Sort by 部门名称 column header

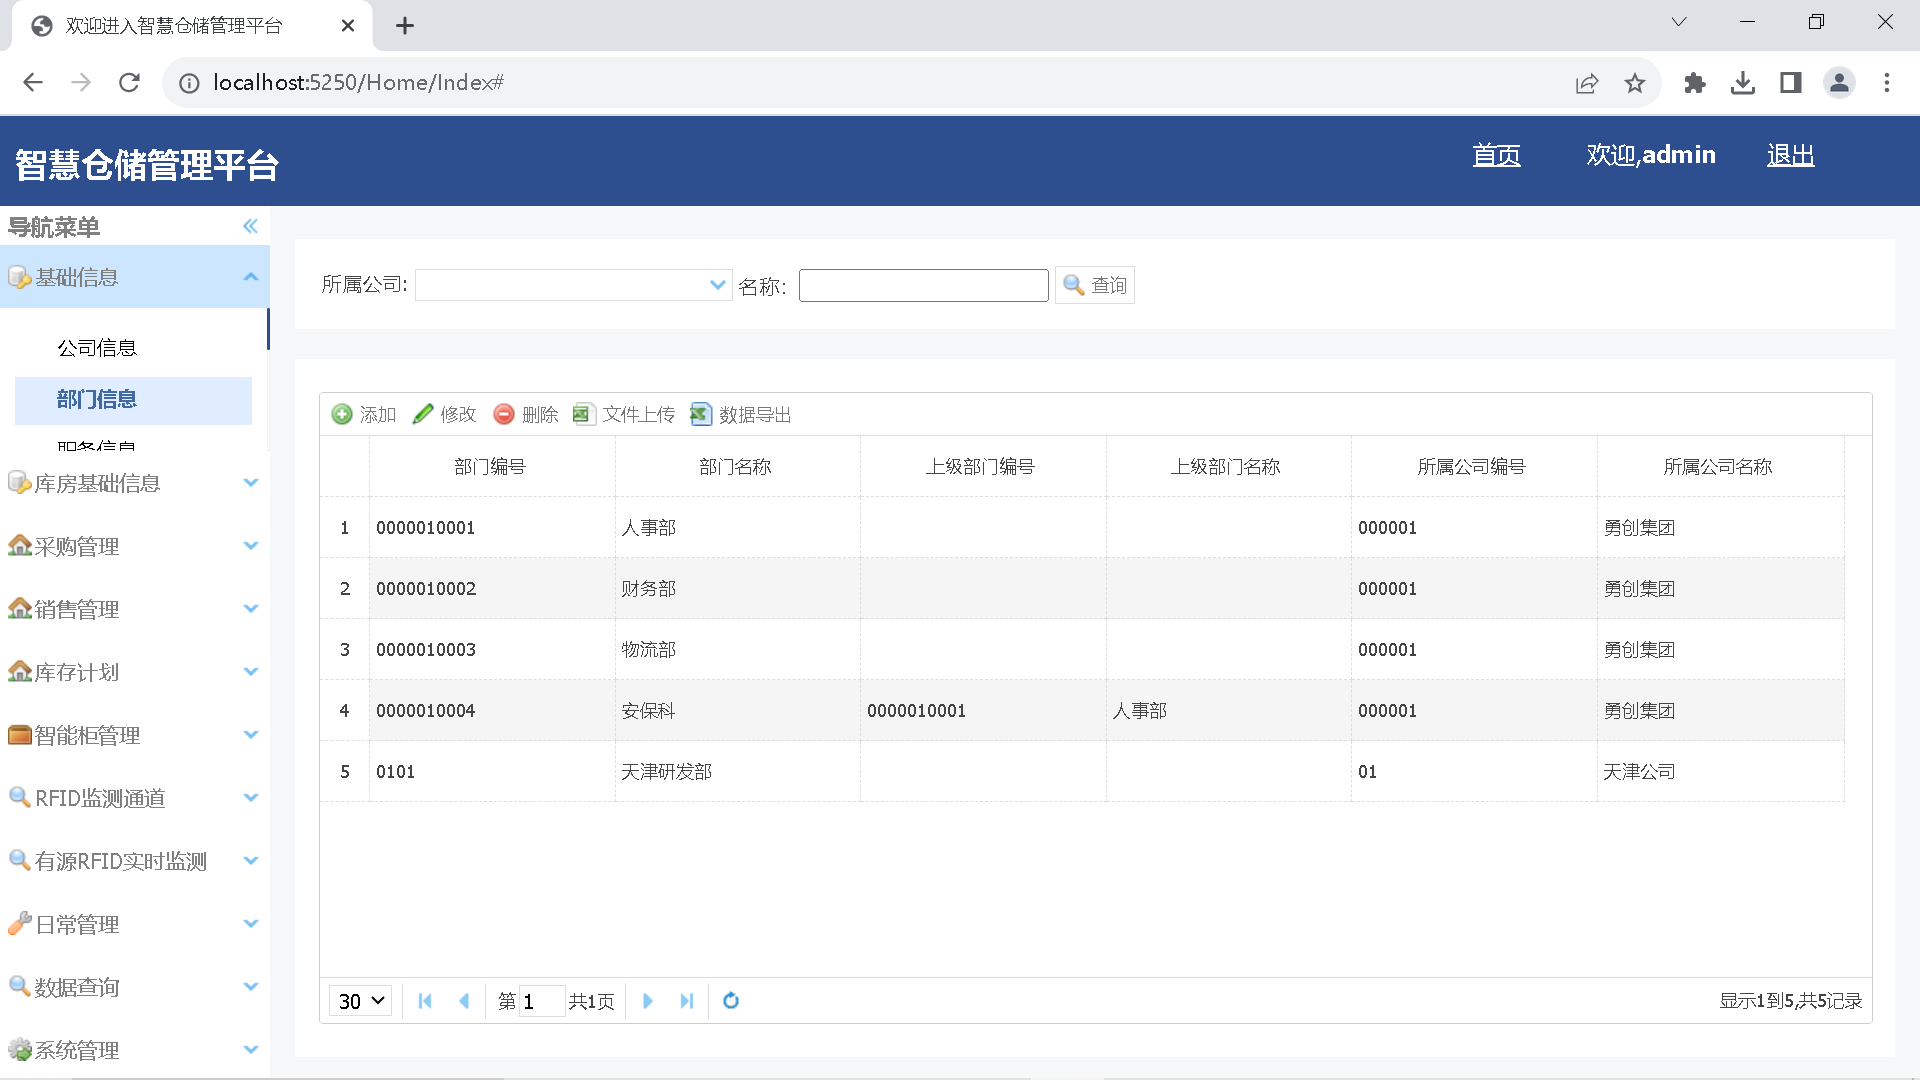(737, 466)
